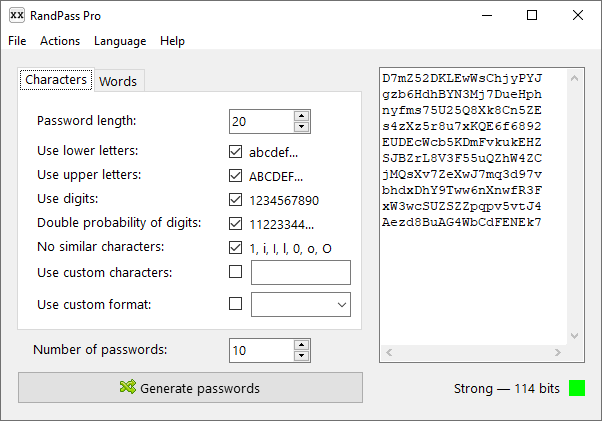The height and width of the screenshot is (421, 602).
Task: Increase password length with up arrow
Action: click(302, 116)
